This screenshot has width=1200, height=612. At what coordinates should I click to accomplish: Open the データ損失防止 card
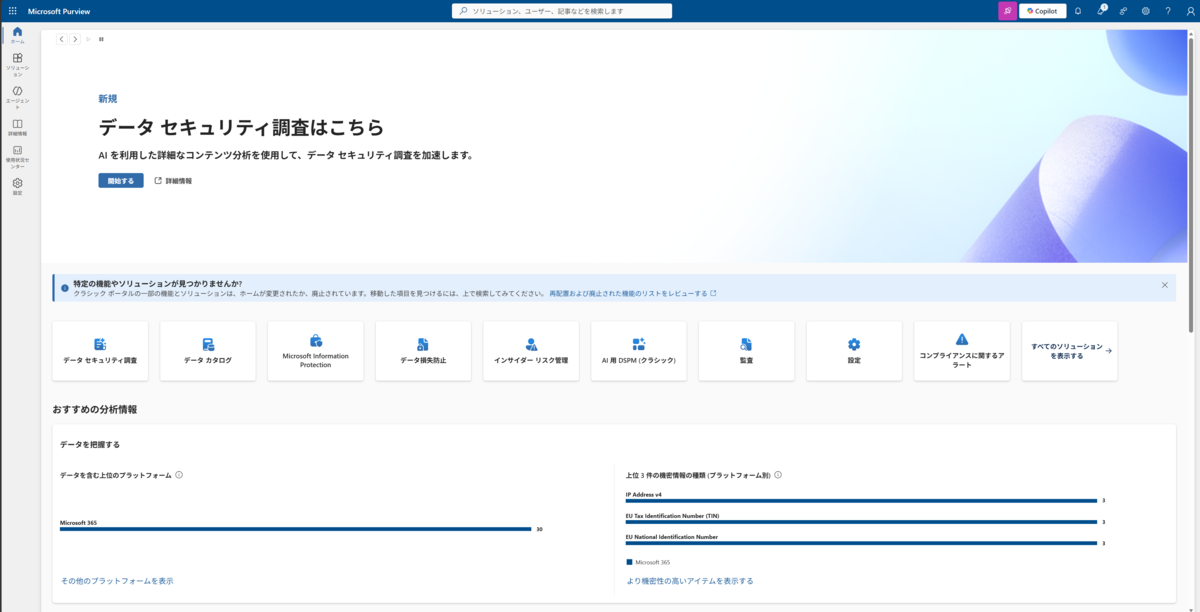point(423,351)
